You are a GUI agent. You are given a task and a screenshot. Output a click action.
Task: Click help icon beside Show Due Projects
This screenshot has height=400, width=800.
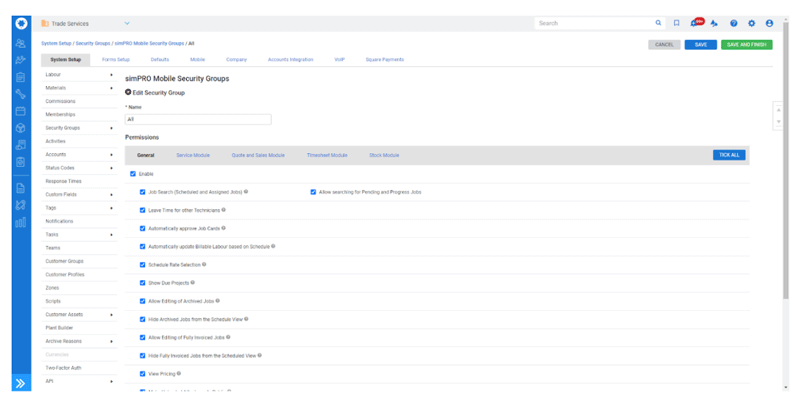[x=192, y=282]
